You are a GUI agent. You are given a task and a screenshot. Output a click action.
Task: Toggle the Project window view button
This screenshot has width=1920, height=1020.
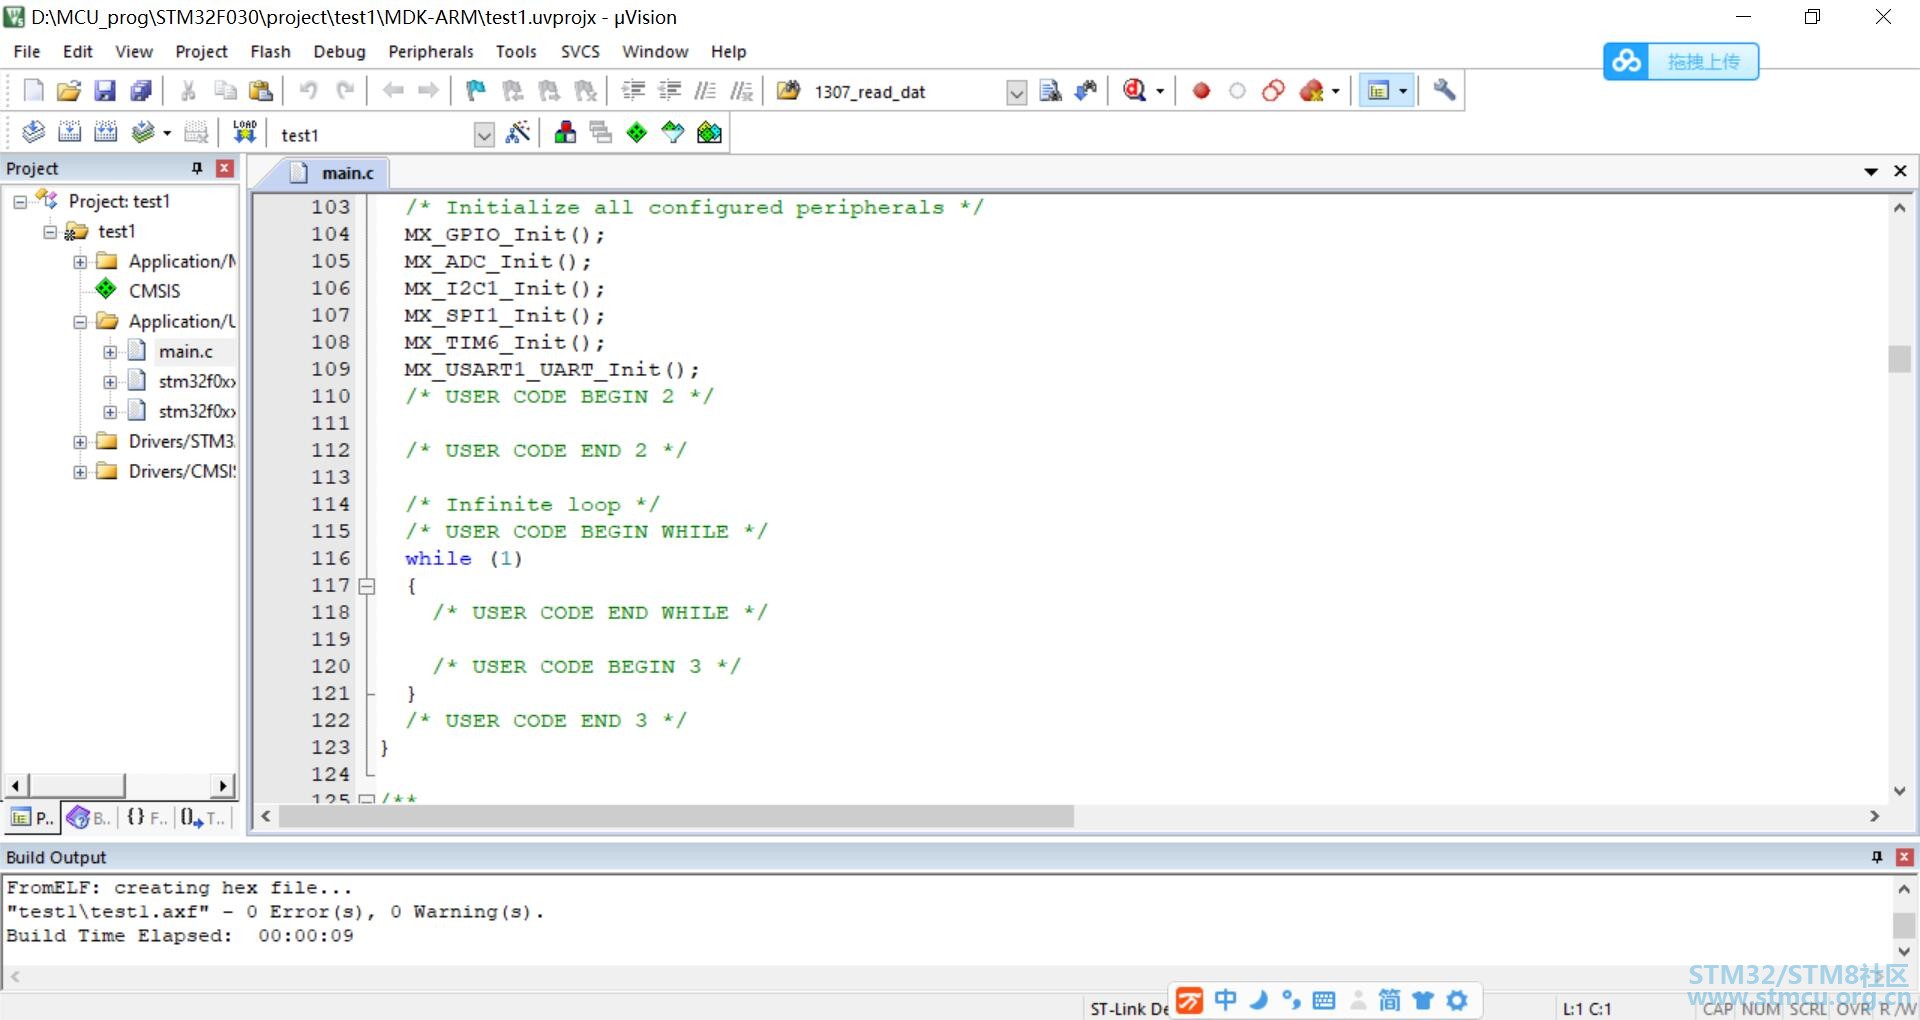[x=1378, y=91]
